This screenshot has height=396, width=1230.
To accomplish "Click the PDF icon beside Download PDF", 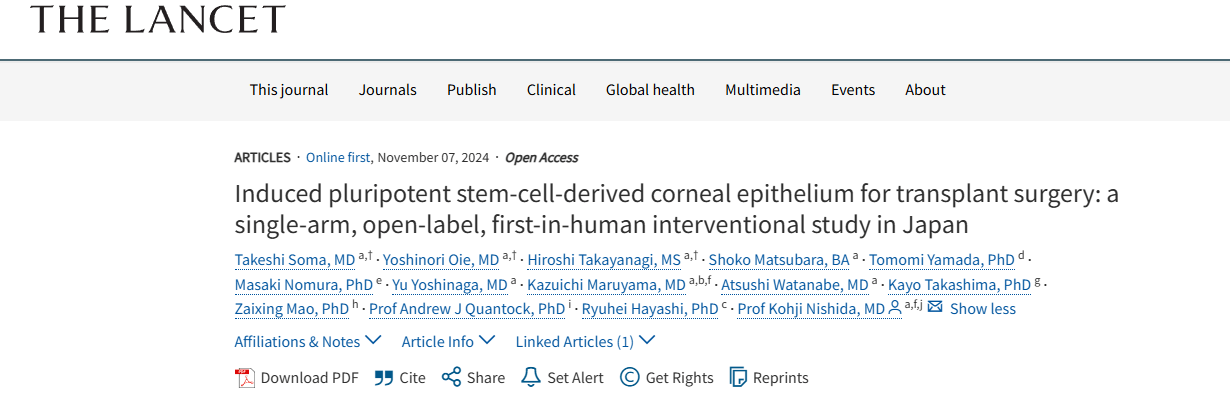I will (245, 378).
